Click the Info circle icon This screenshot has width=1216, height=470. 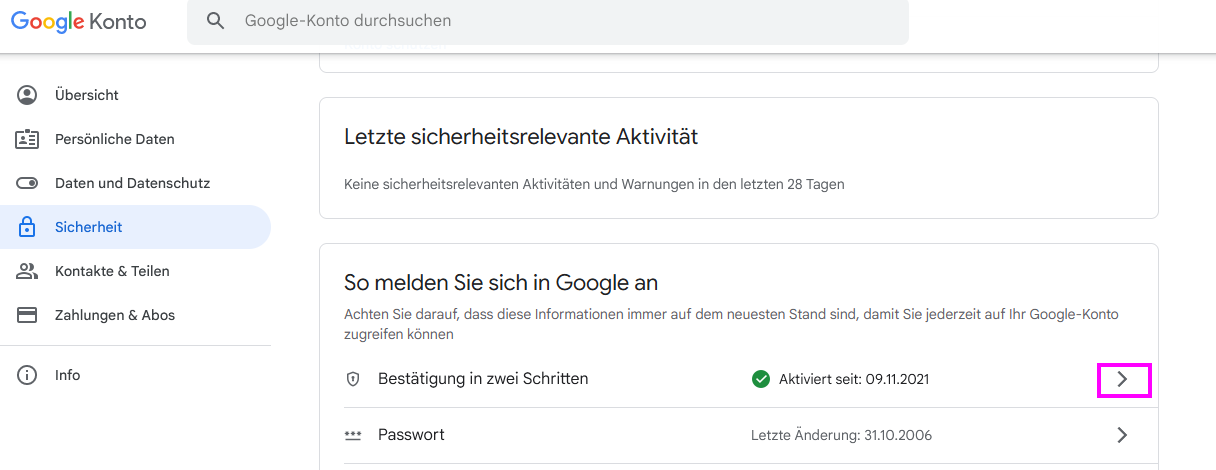[x=27, y=375]
